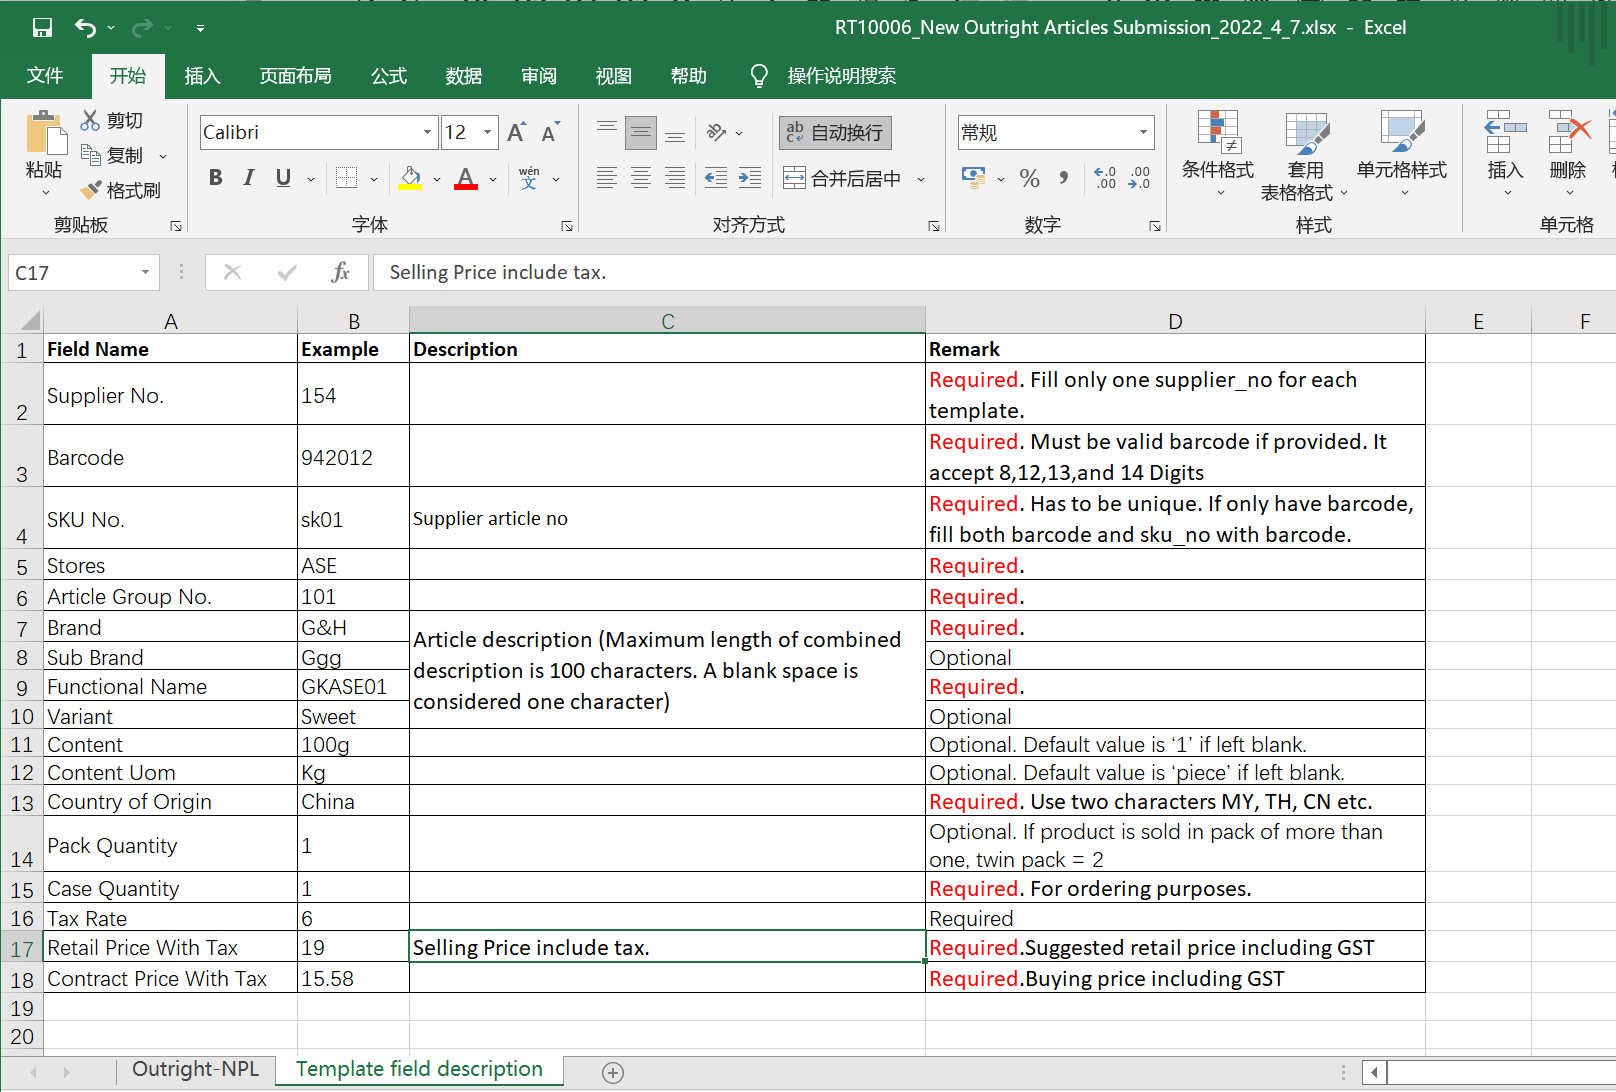Toggle Bold formatting
1616x1092 pixels.
coord(215,178)
